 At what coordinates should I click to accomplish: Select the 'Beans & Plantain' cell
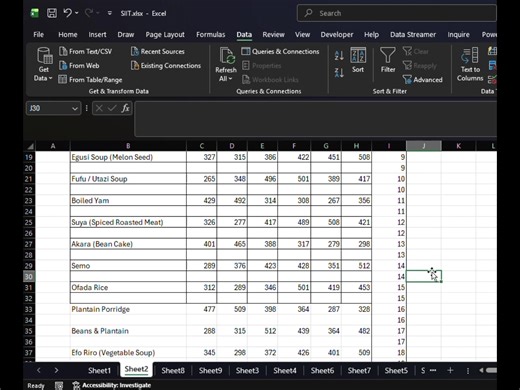(128, 331)
